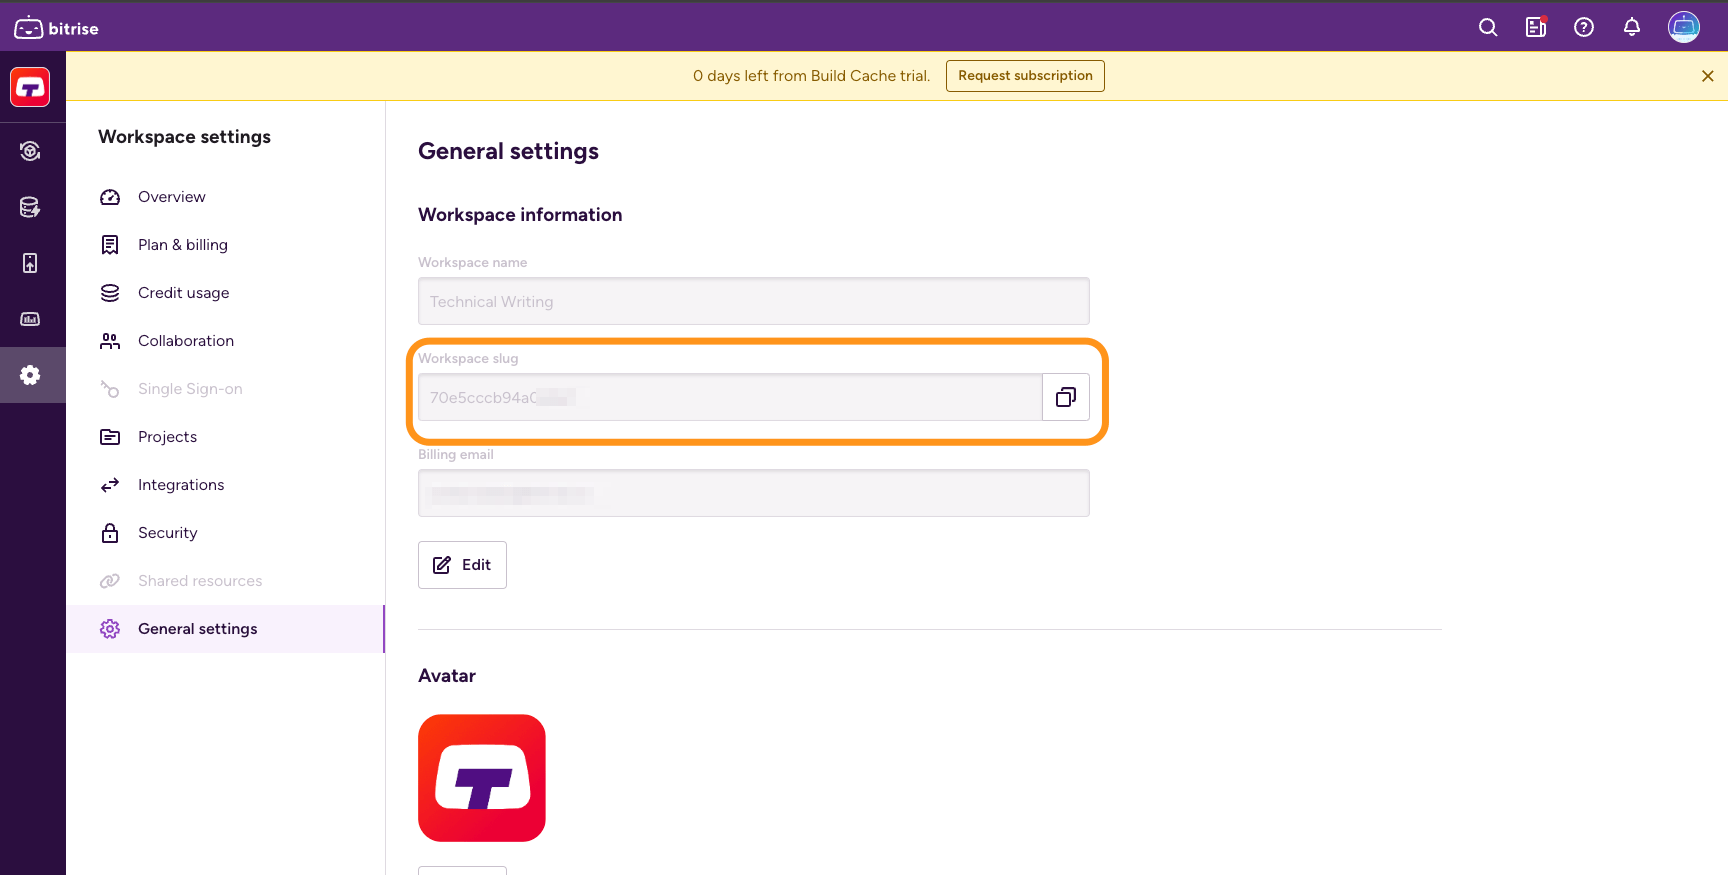Click the workspace avatar image

(482, 778)
